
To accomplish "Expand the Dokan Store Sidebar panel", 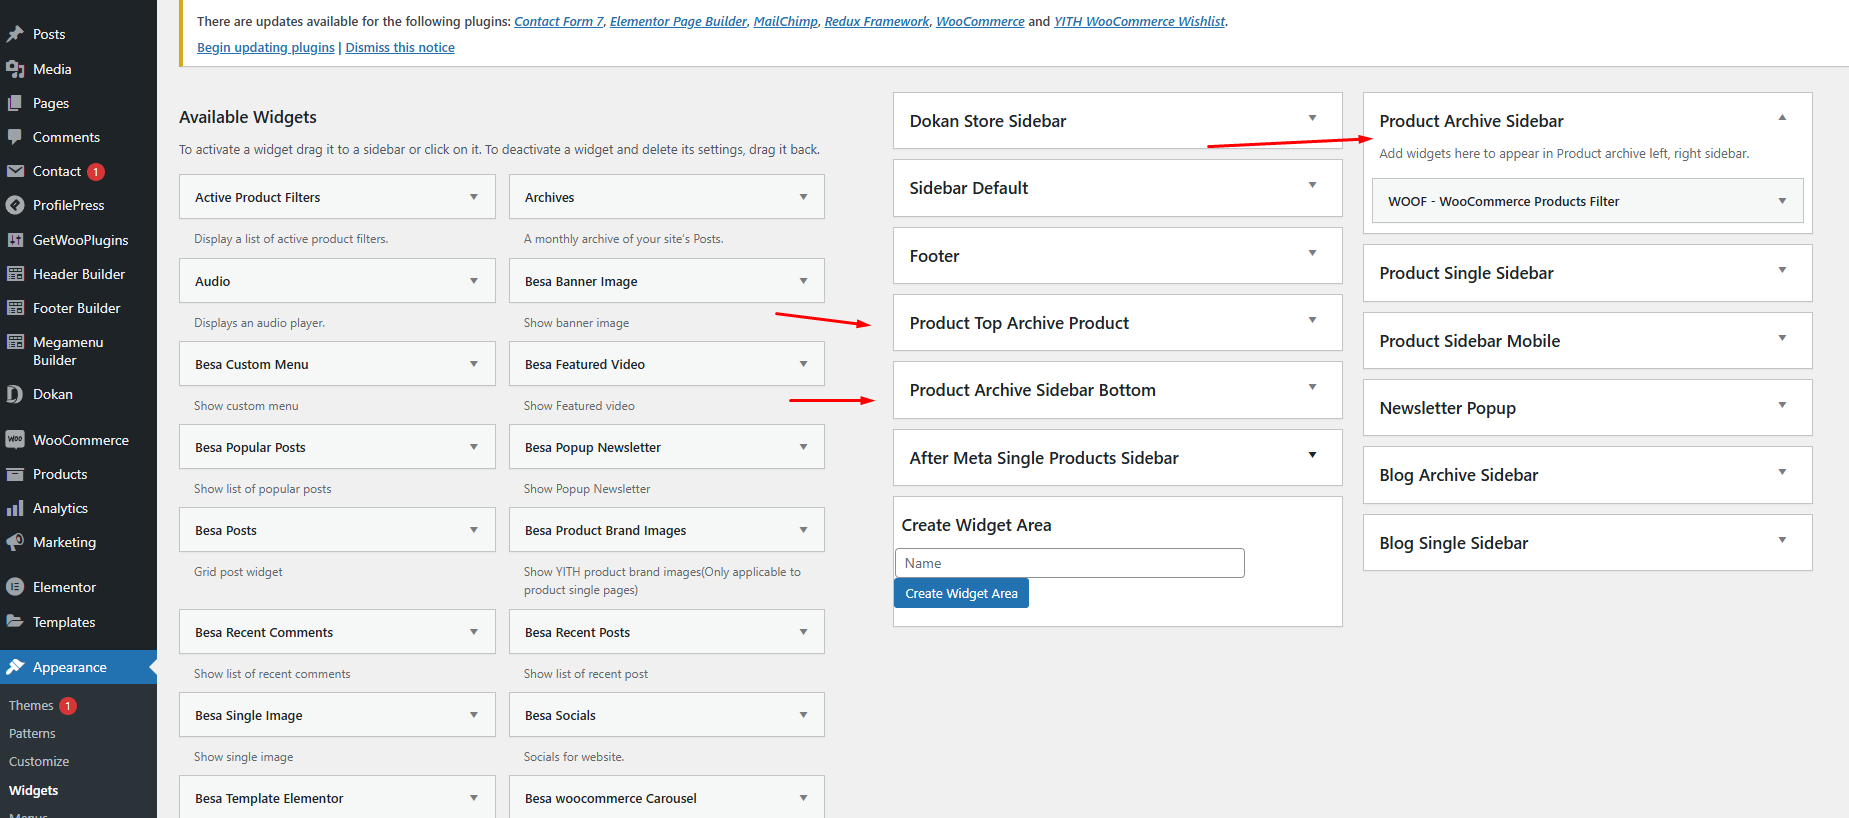I will (x=1312, y=118).
